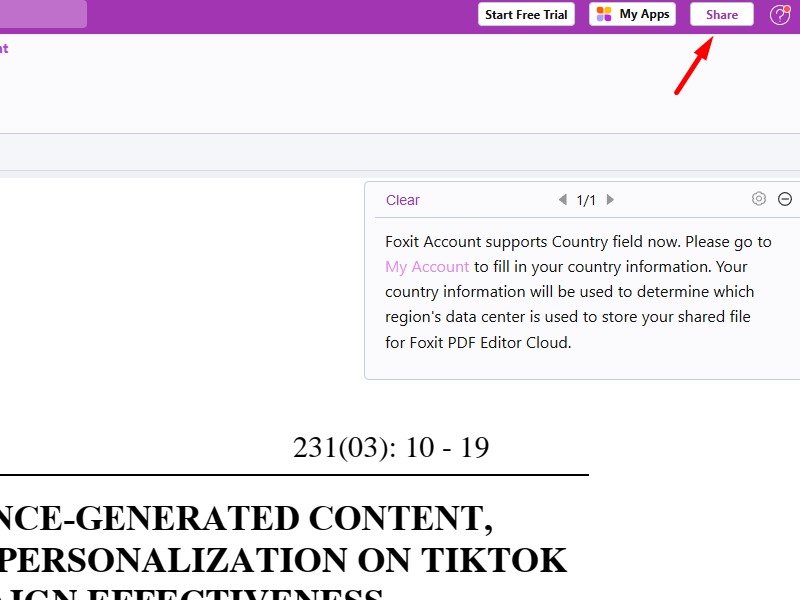The width and height of the screenshot is (800, 600).
Task: Select the 1/1 notification counter
Action: (x=586, y=200)
